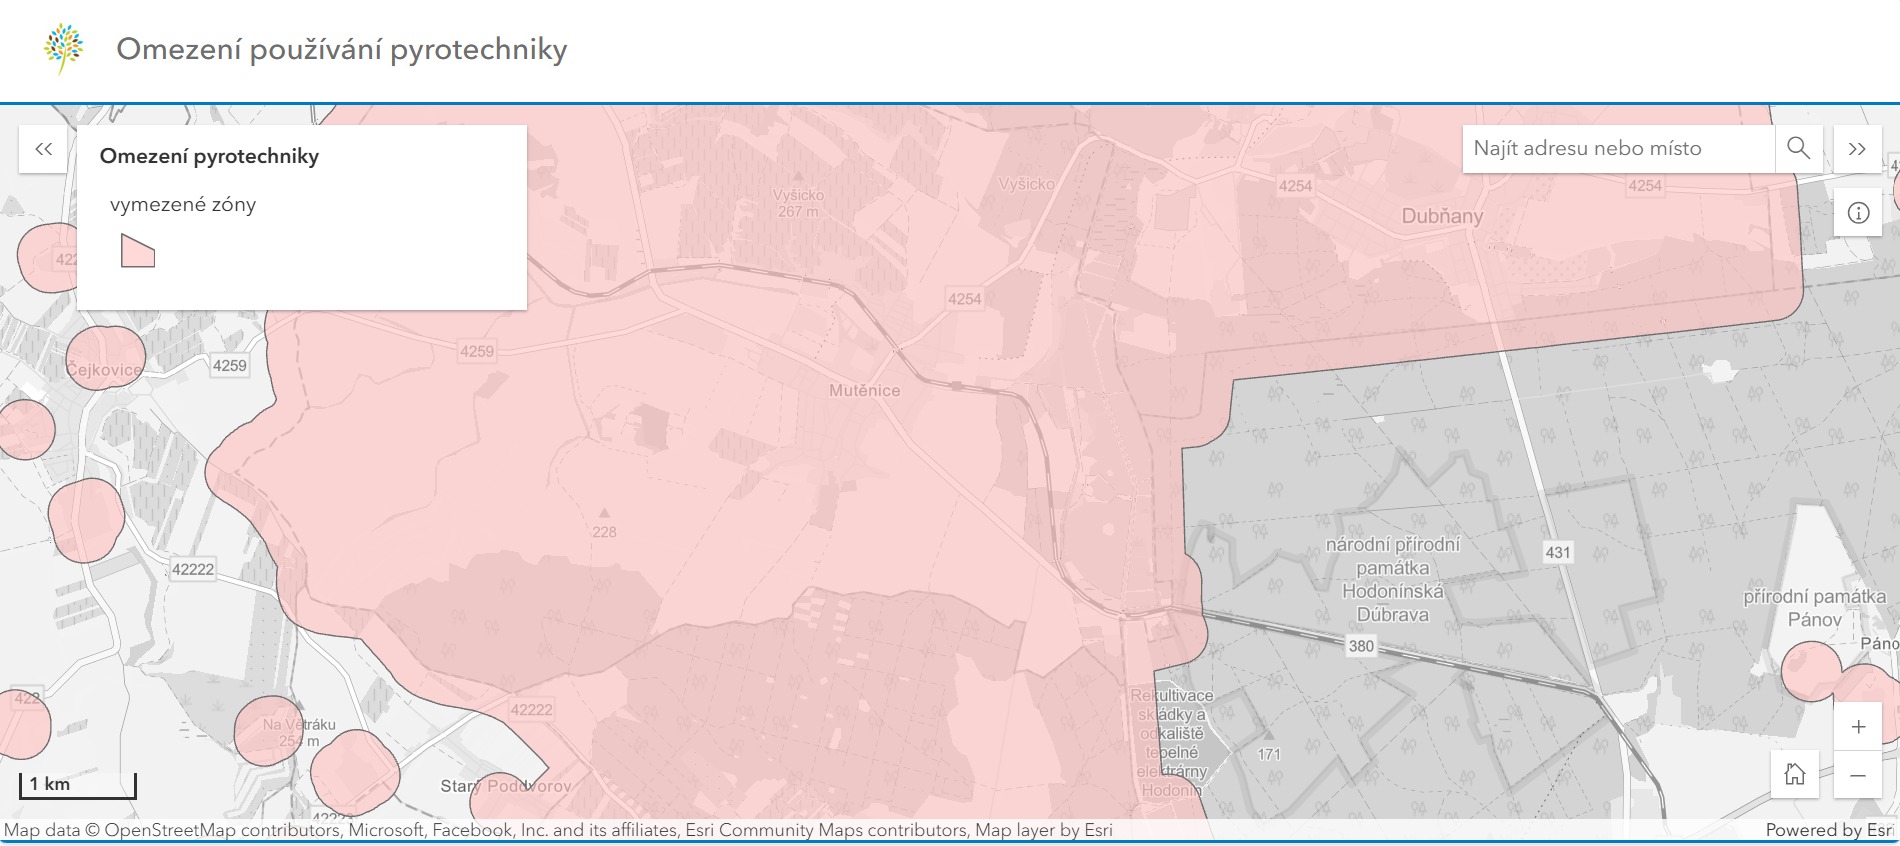Open the map information button
The image size is (1900, 846).
pos(1858,213)
